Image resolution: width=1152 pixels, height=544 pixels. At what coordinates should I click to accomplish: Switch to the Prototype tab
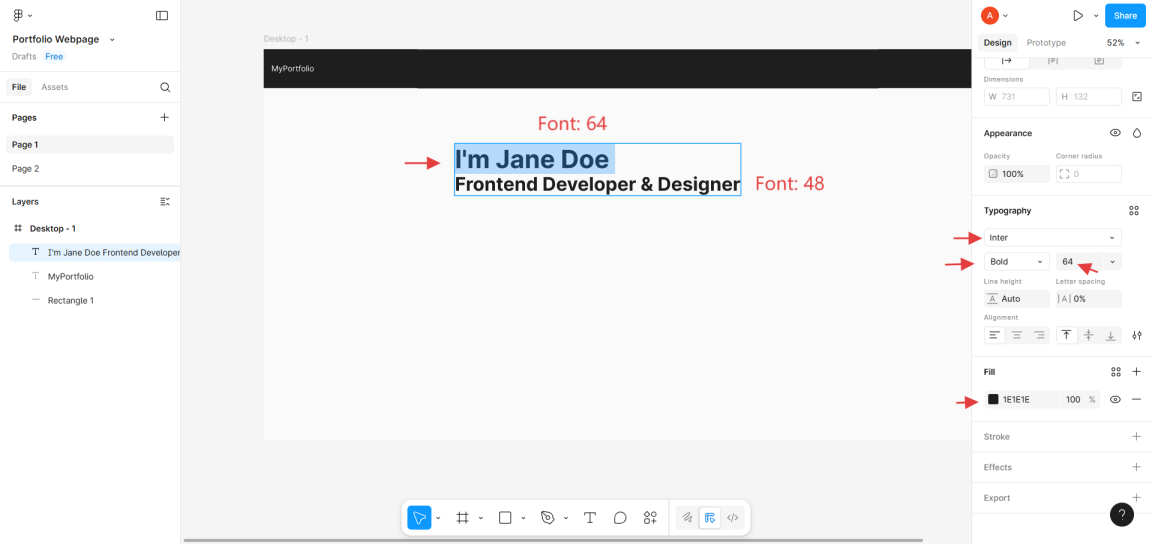[1046, 43]
